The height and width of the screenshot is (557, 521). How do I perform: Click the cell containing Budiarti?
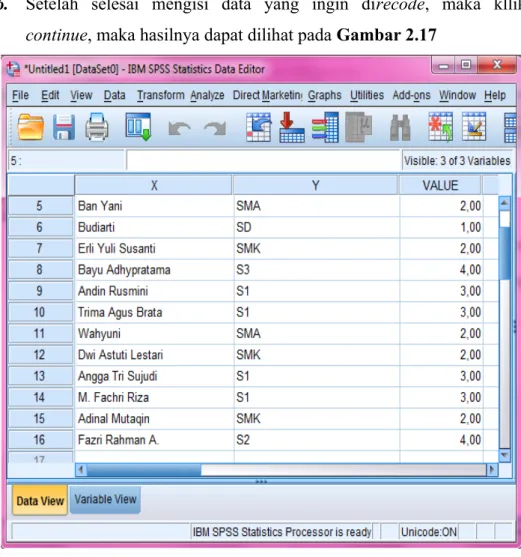(x=154, y=227)
